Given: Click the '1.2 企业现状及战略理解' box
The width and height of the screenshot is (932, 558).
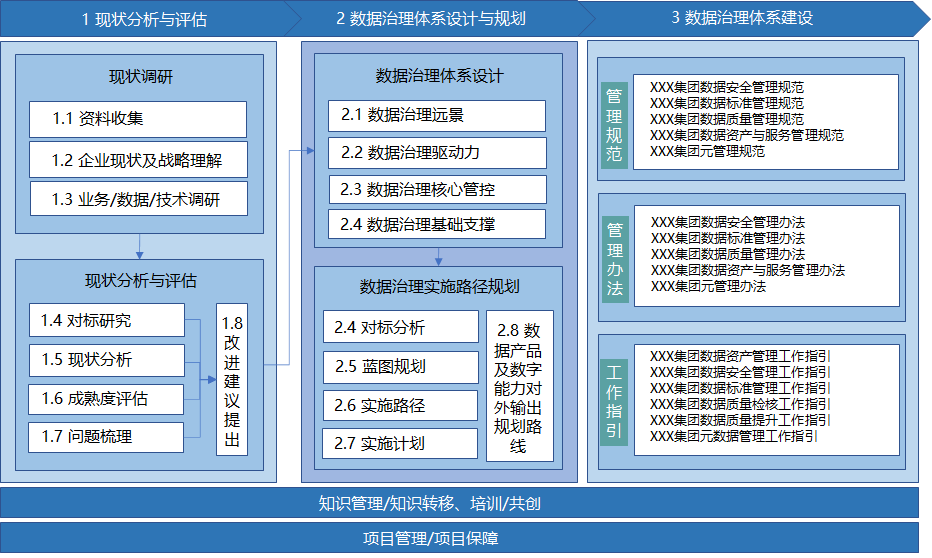Looking at the screenshot, I should (x=137, y=159).
